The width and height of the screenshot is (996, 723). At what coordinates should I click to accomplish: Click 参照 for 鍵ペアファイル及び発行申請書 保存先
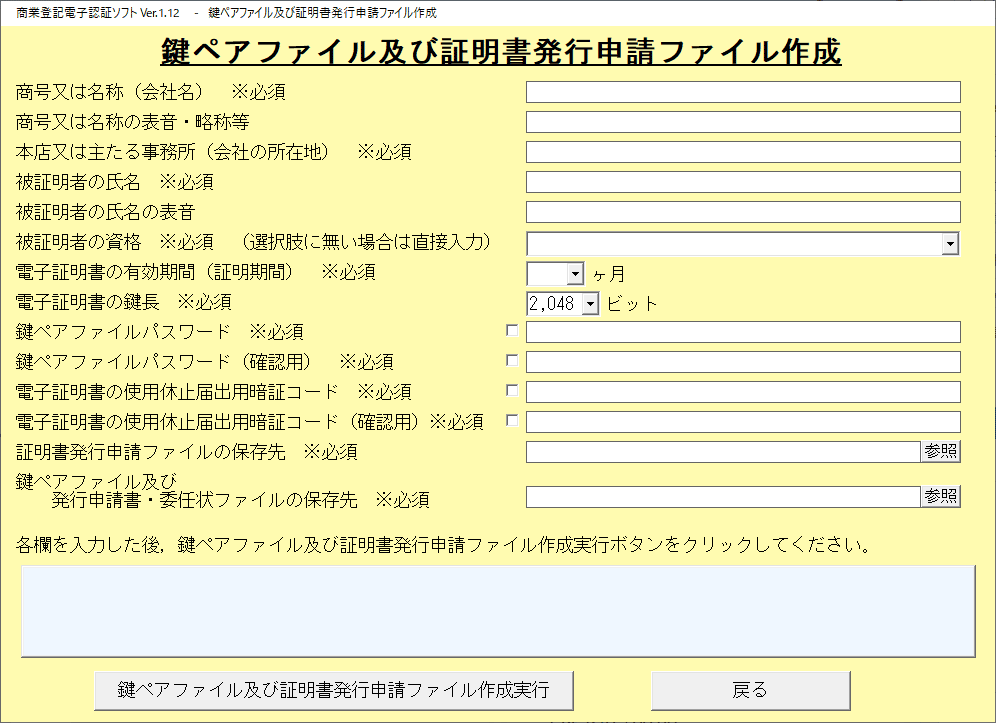pyautogui.click(x=940, y=497)
